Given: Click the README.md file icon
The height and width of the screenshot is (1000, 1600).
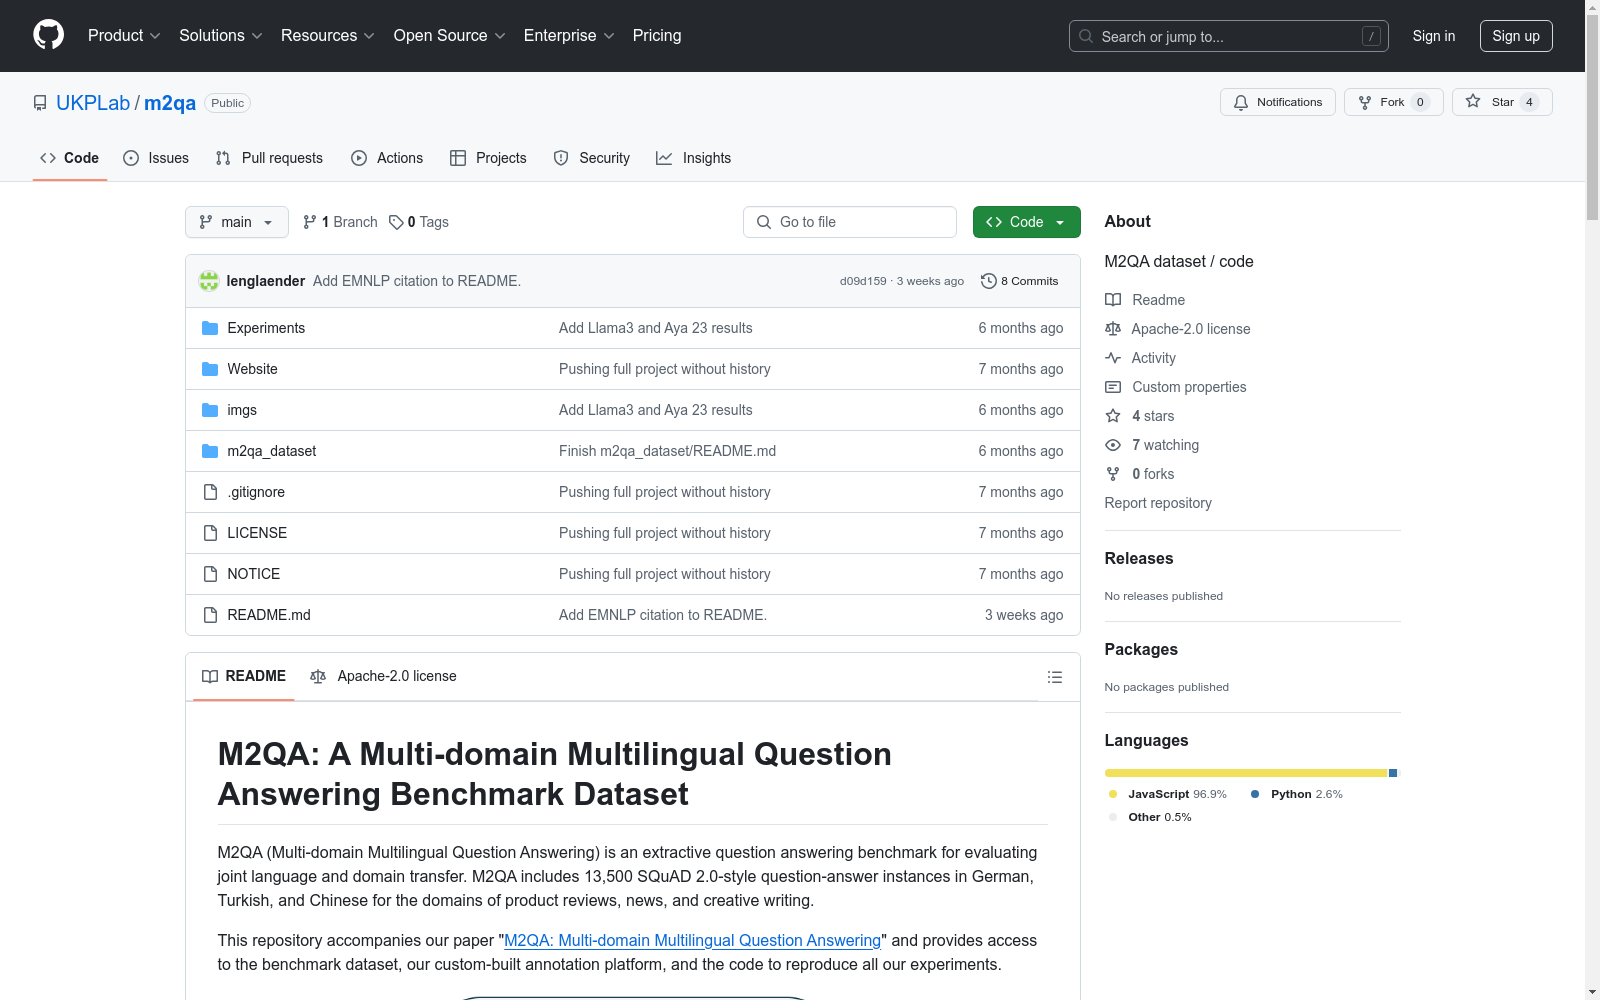Looking at the screenshot, I should [210, 615].
